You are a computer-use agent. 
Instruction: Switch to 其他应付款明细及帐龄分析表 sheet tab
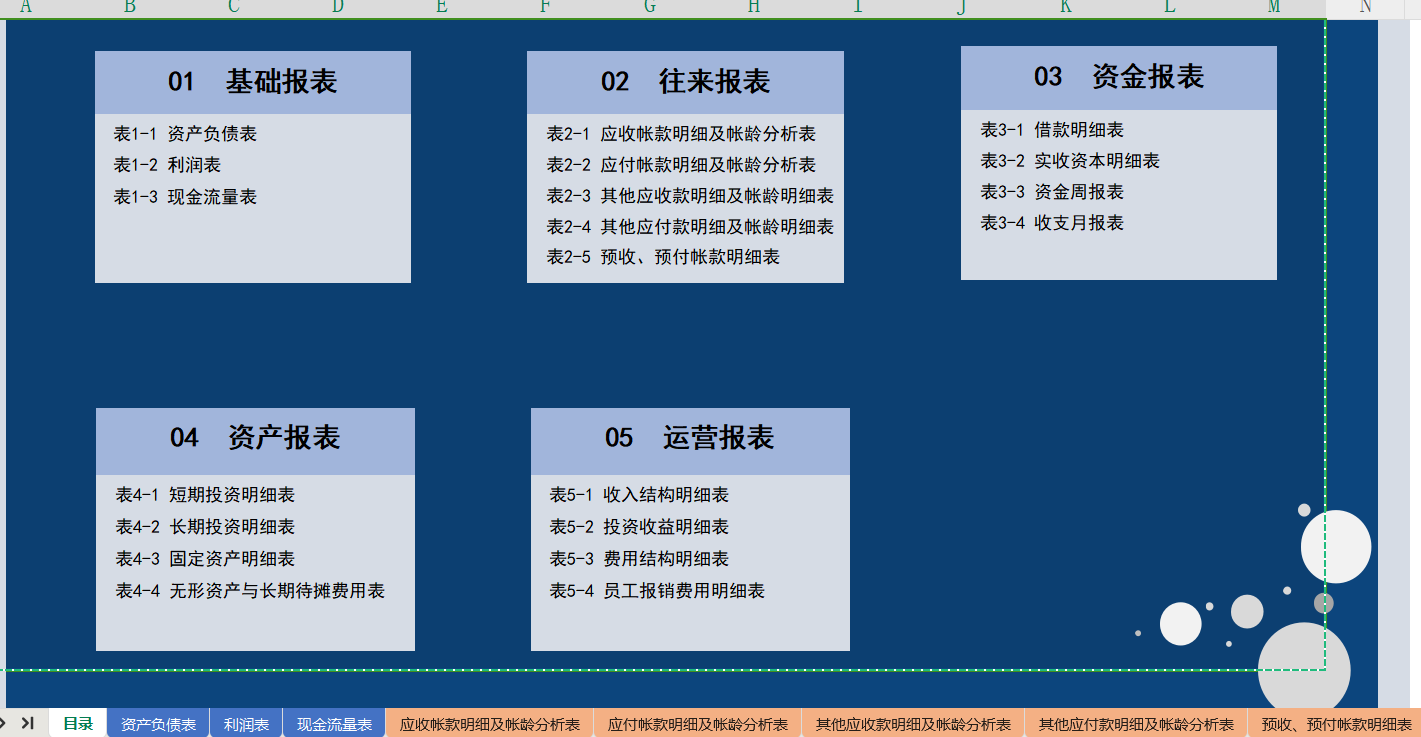click(x=1136, y=724)
